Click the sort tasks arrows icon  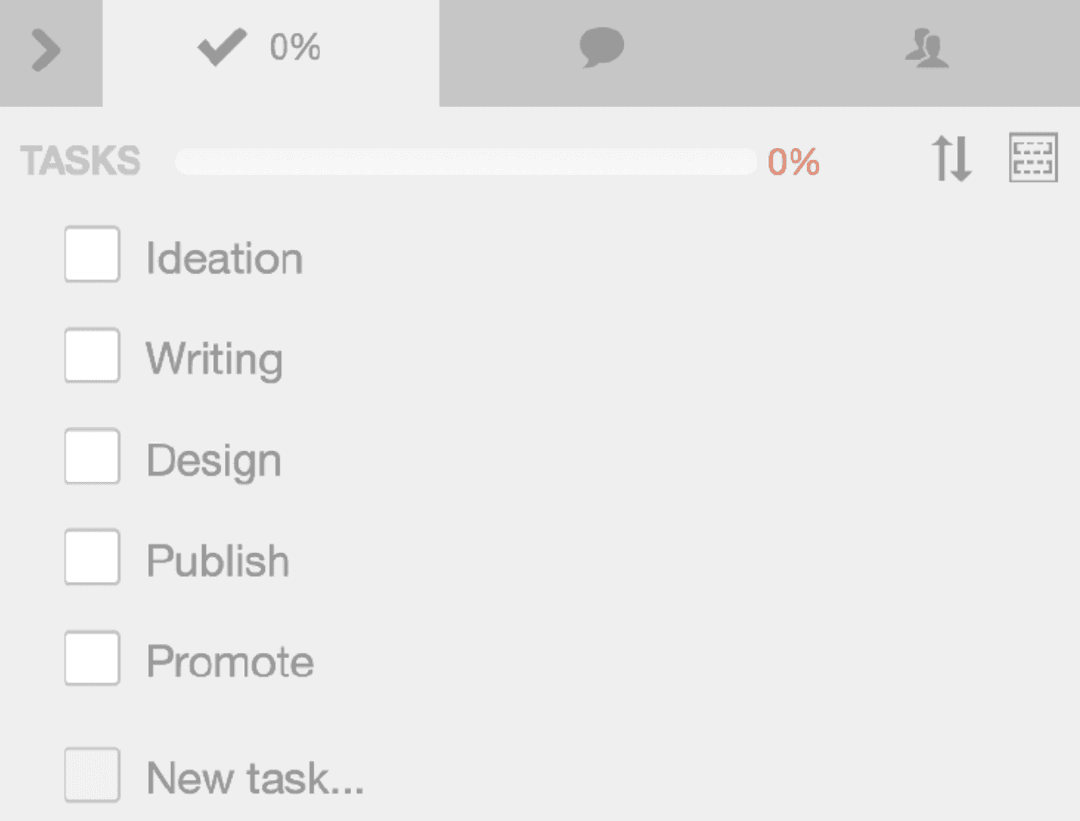pos(951,160)
